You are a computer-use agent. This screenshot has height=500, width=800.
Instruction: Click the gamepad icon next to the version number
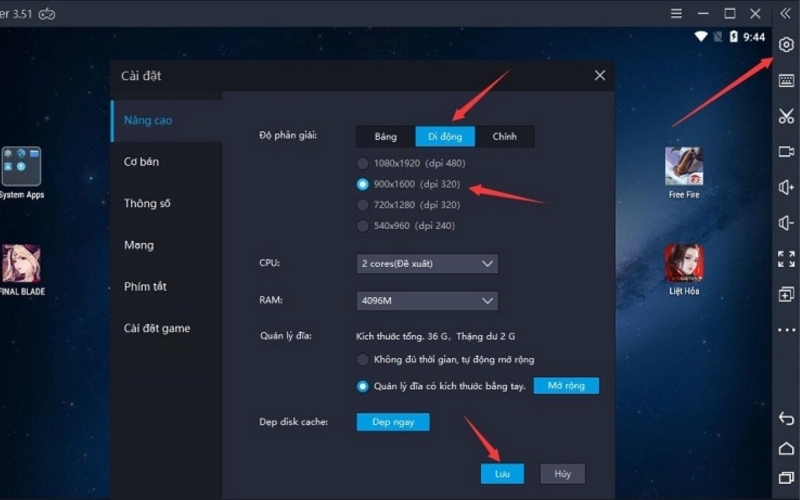tap(47, 14)
